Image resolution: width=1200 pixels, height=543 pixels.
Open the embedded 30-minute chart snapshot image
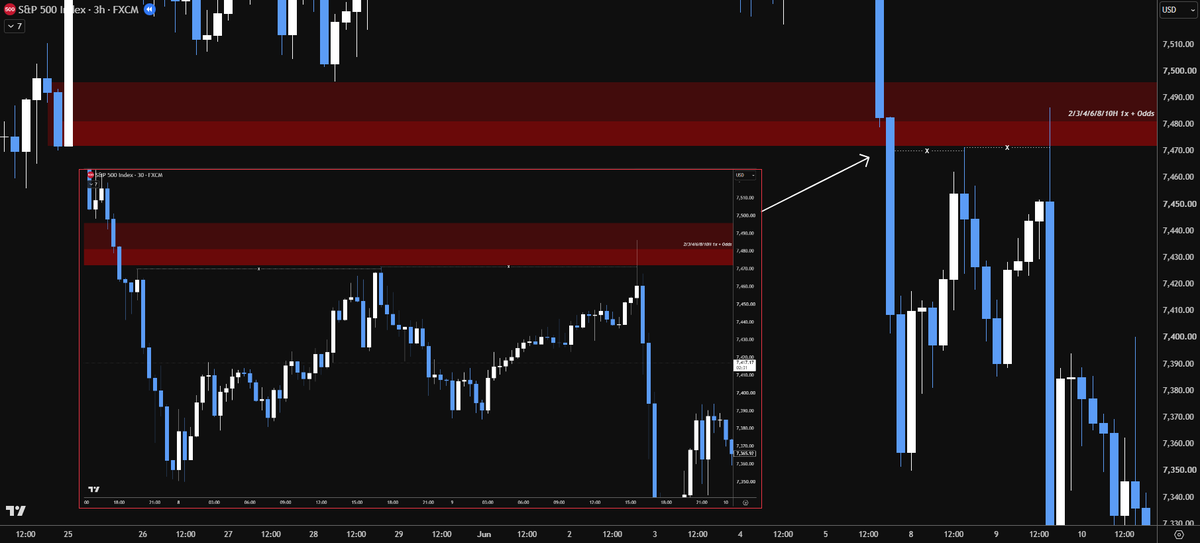[420, 339]
